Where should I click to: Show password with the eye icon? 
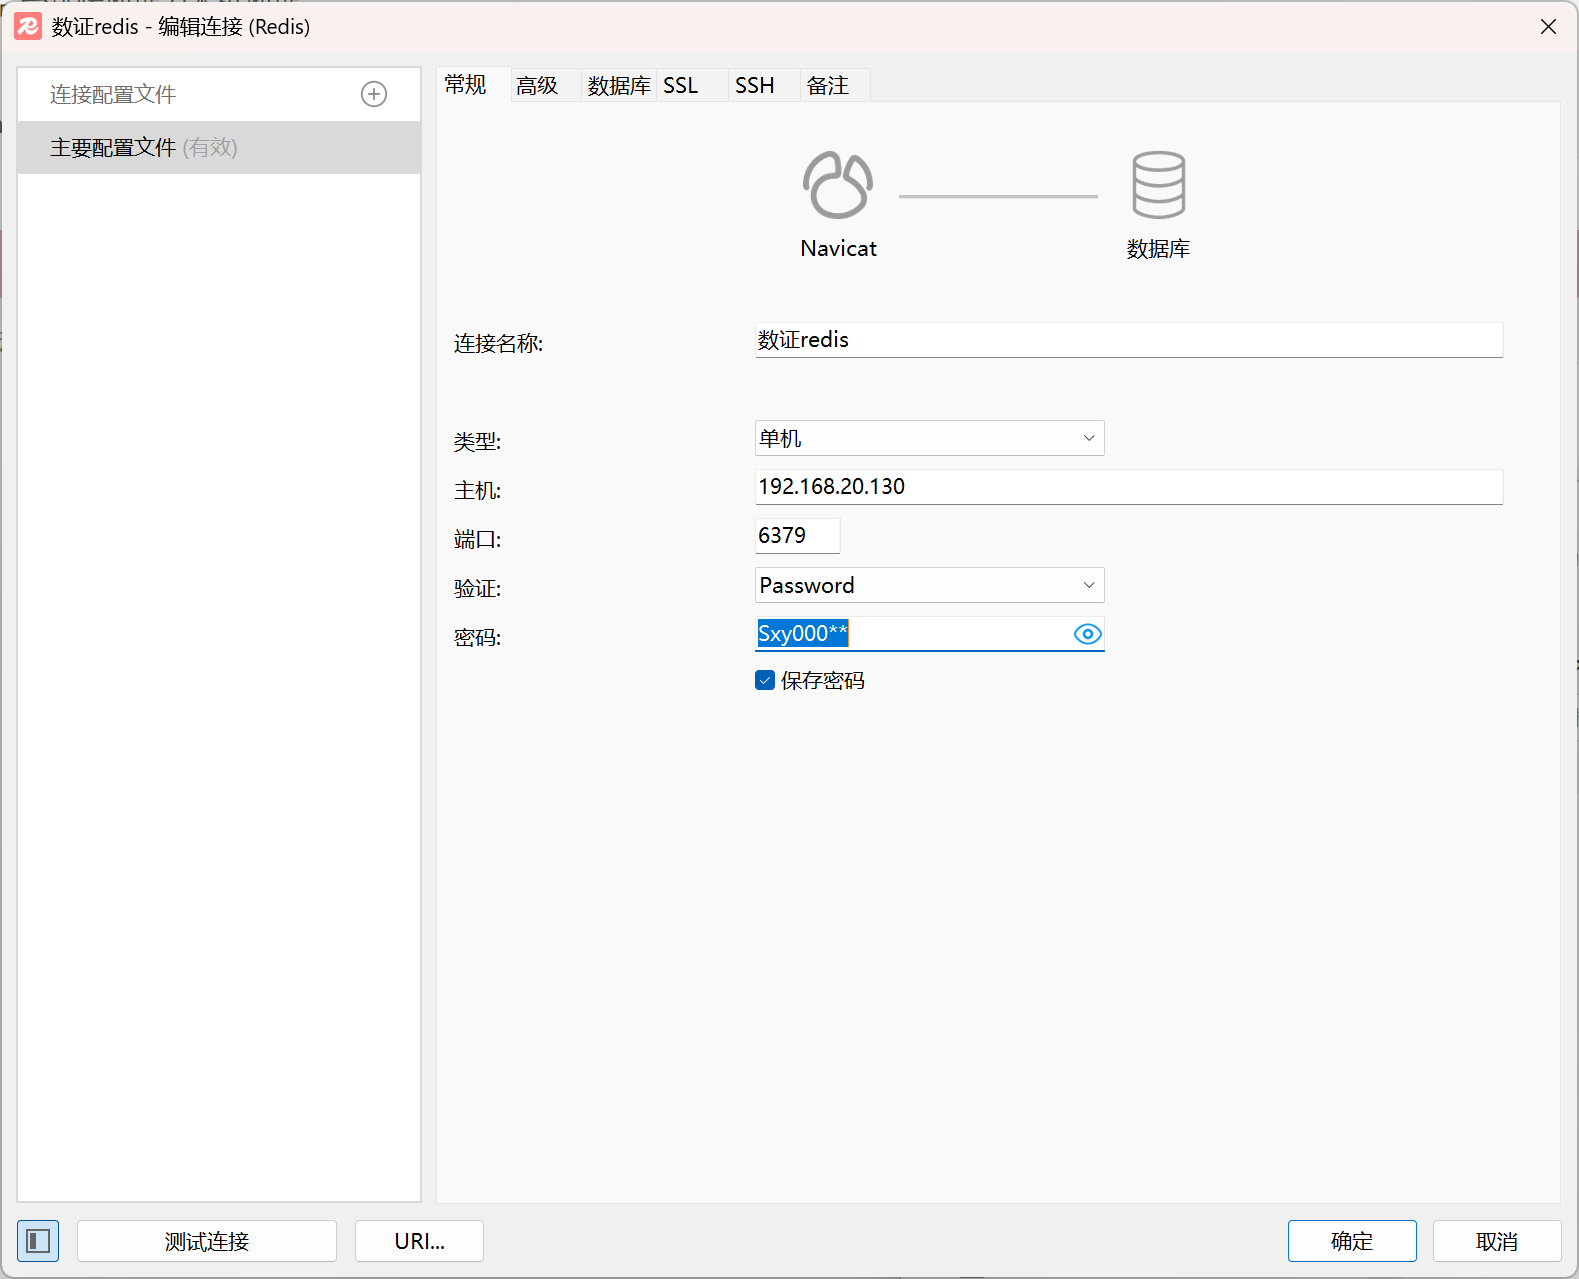point(1087,634)
